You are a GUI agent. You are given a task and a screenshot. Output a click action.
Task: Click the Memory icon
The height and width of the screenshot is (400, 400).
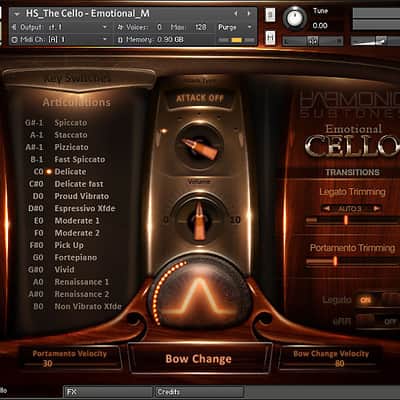pos(120,40)
